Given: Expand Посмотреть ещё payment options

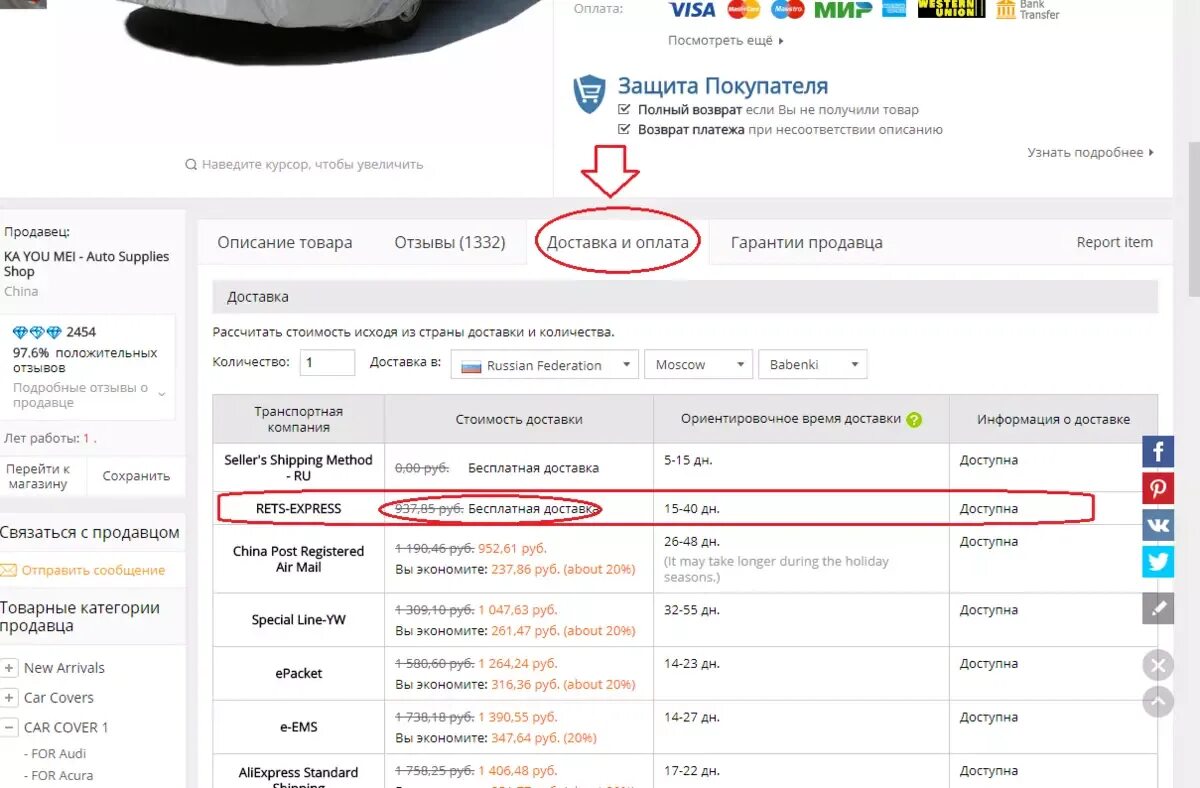Looking at the screenshot, I should pyautogui.click(x=726, y=41).
